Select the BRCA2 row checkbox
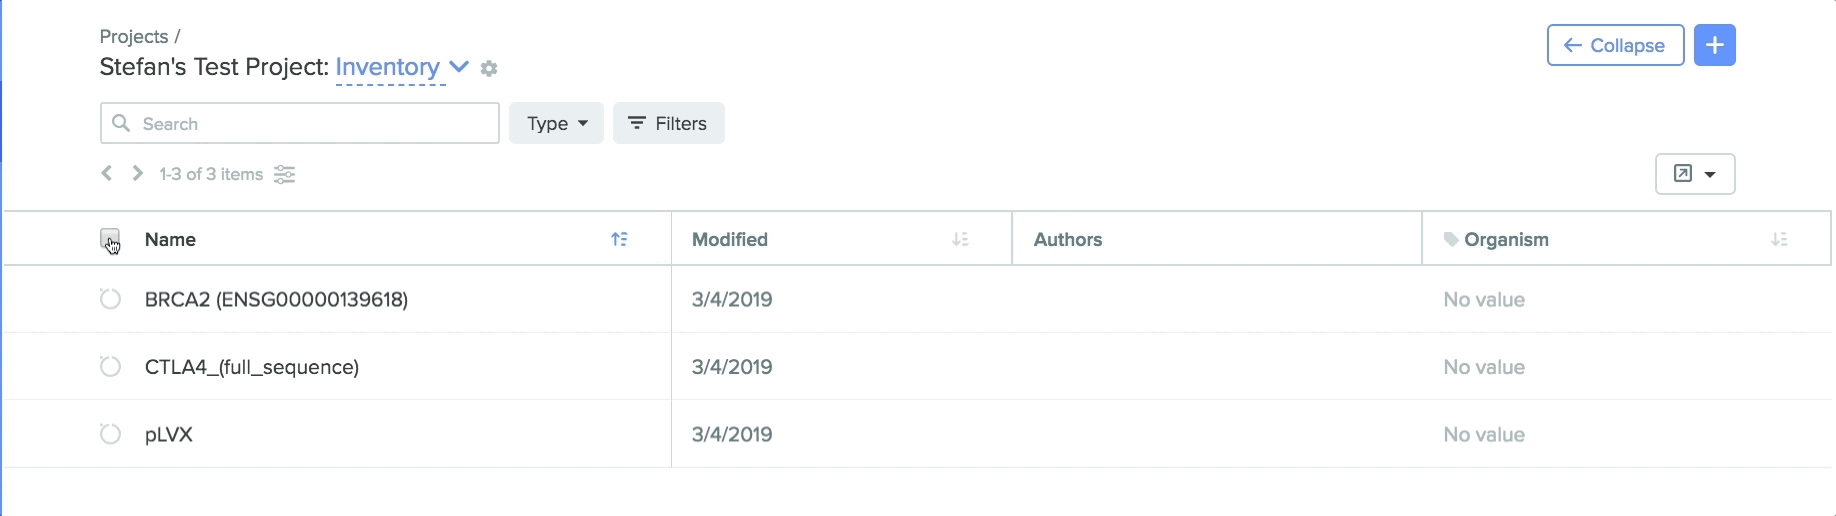The width and height of the screenshot is (1836, 516). 110,299
